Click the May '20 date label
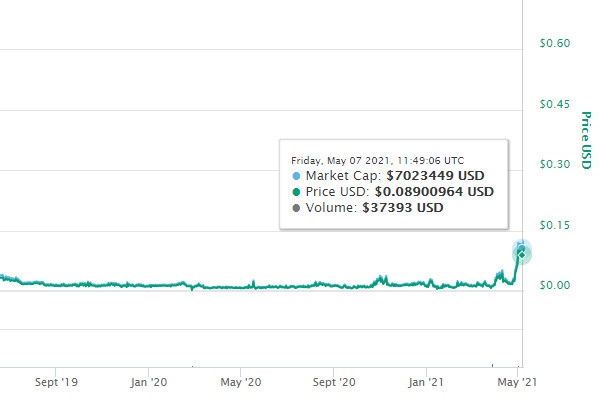Screen dimensions: 600x400 click(x=241, y=382)
